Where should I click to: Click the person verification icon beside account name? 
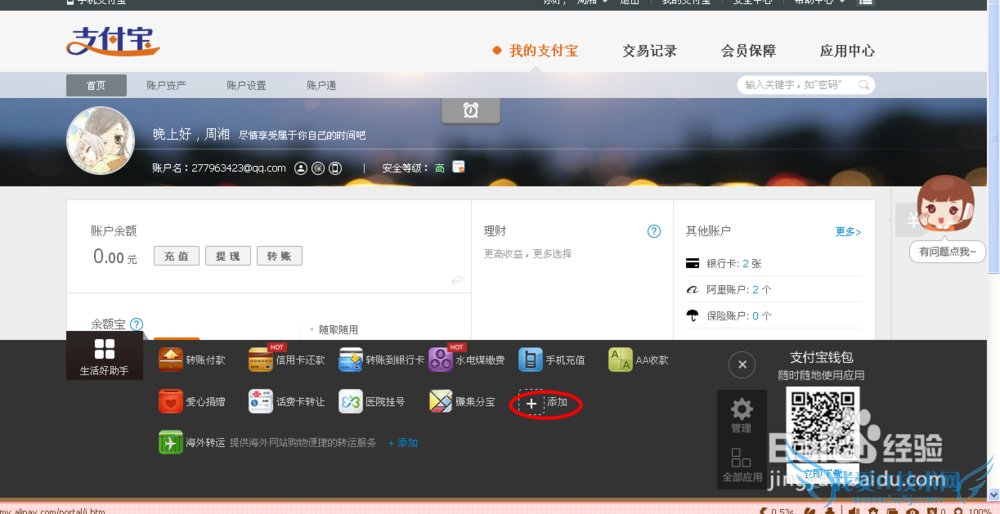300,168
